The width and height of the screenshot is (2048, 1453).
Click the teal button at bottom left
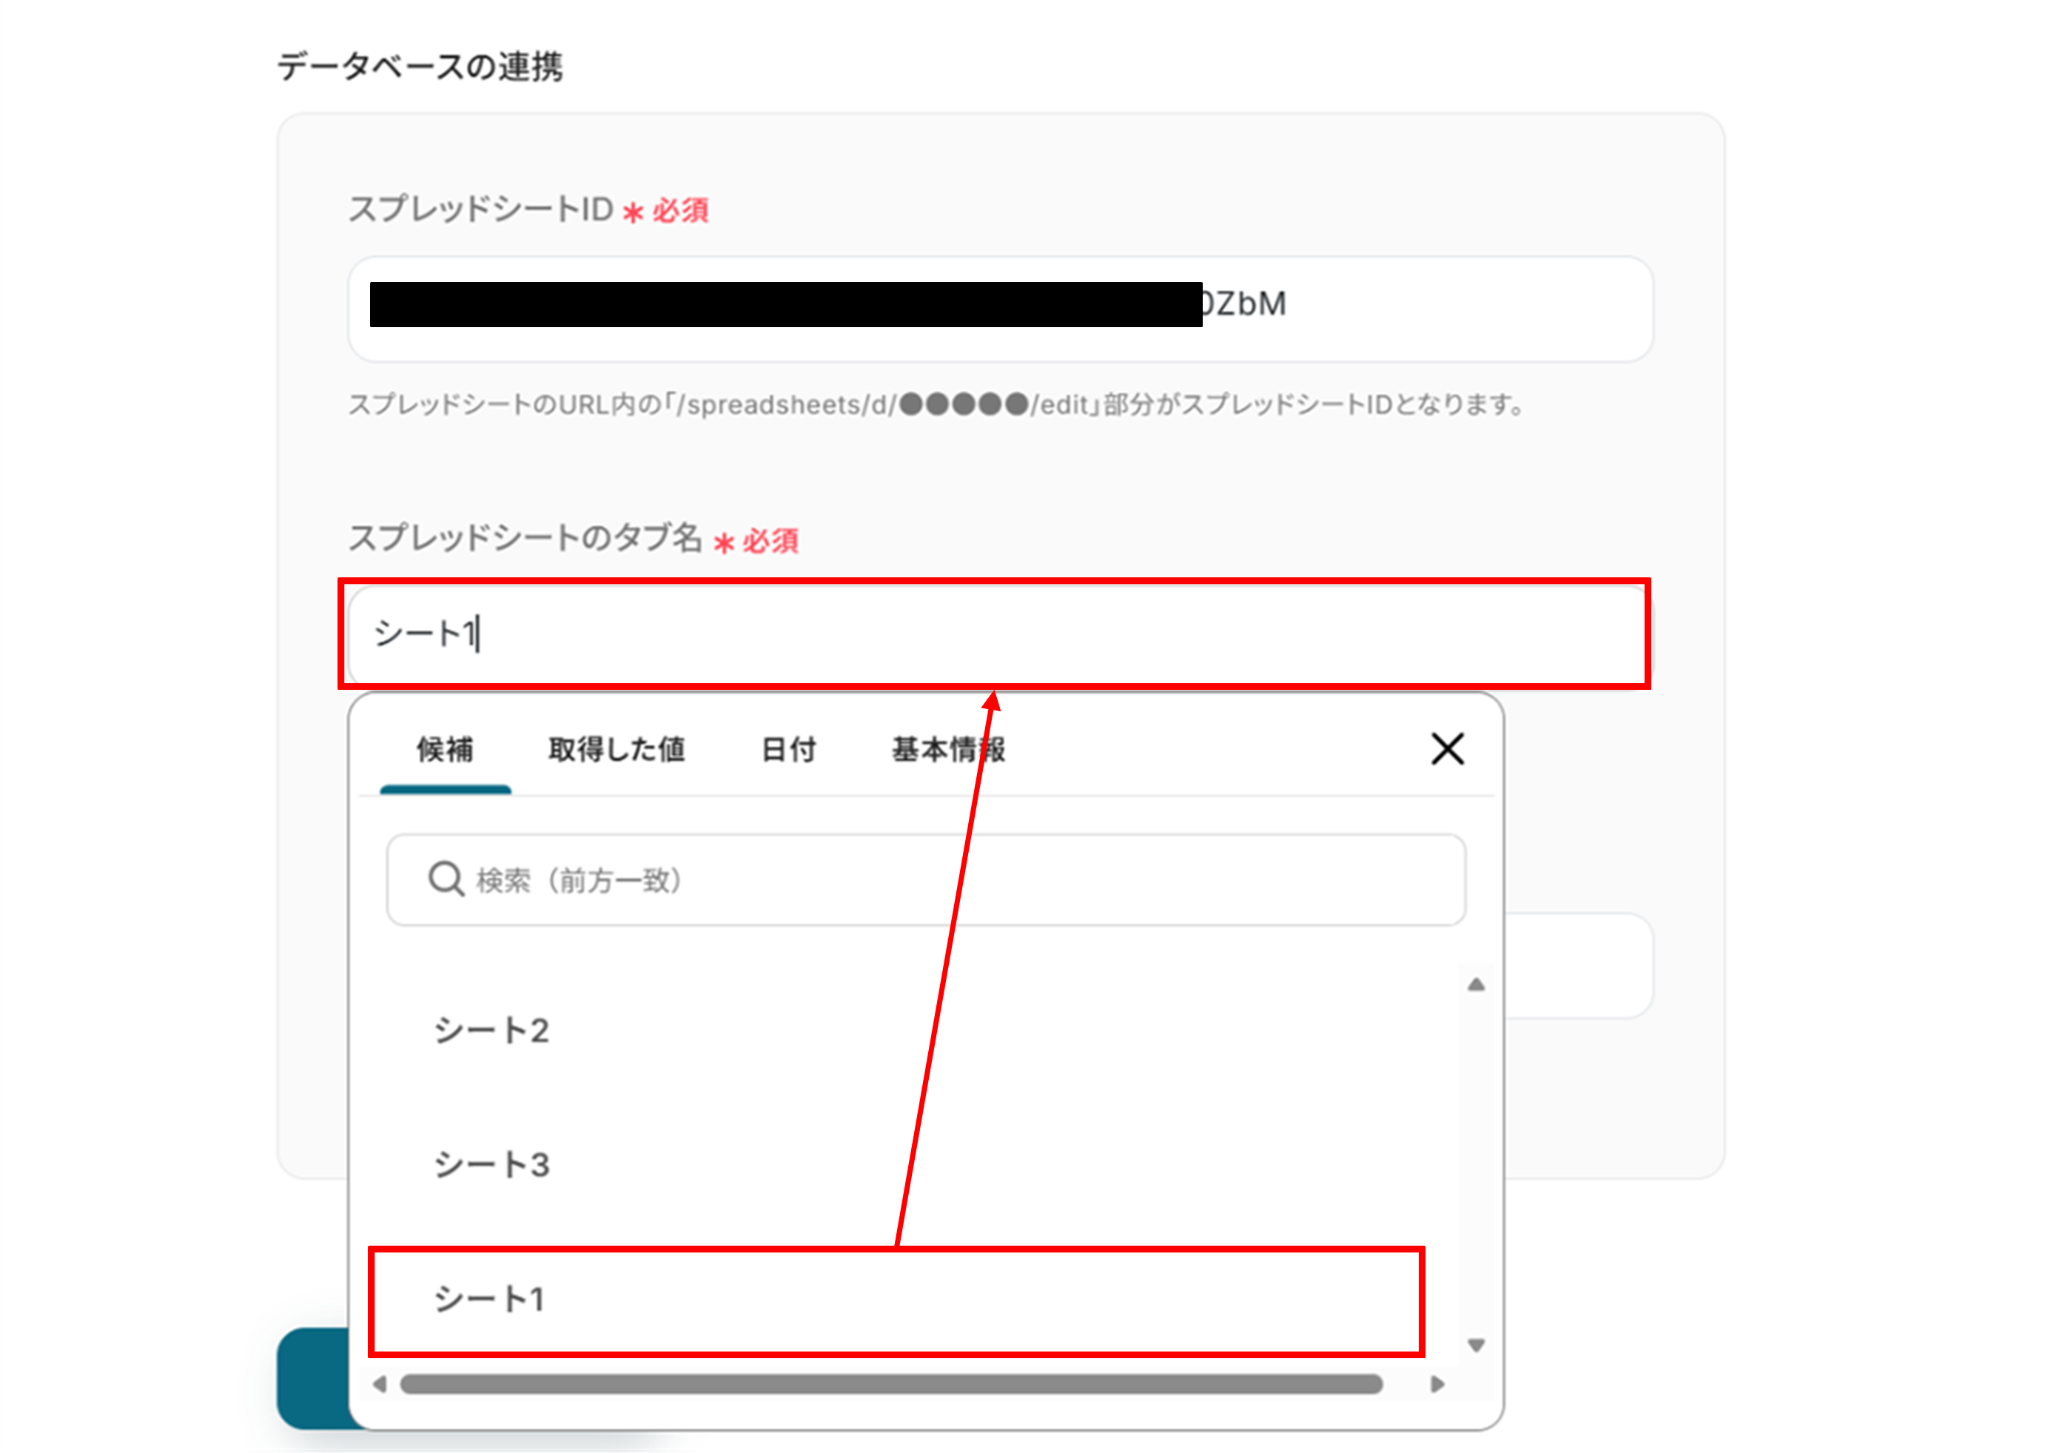(312, 1378)
